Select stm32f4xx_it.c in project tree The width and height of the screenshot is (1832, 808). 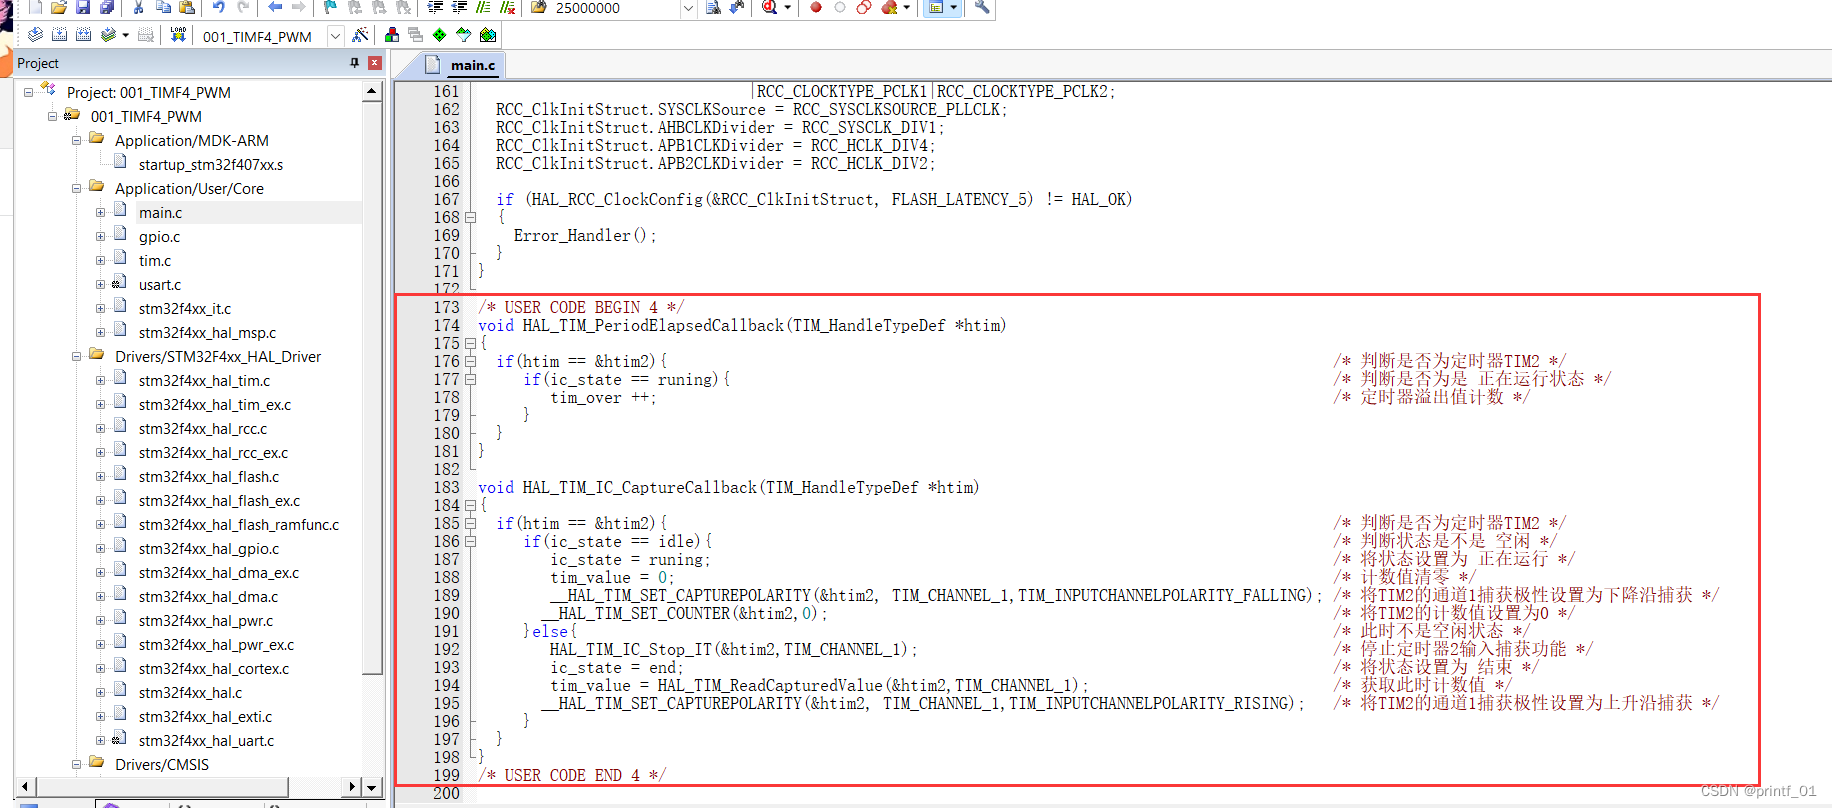185,309
